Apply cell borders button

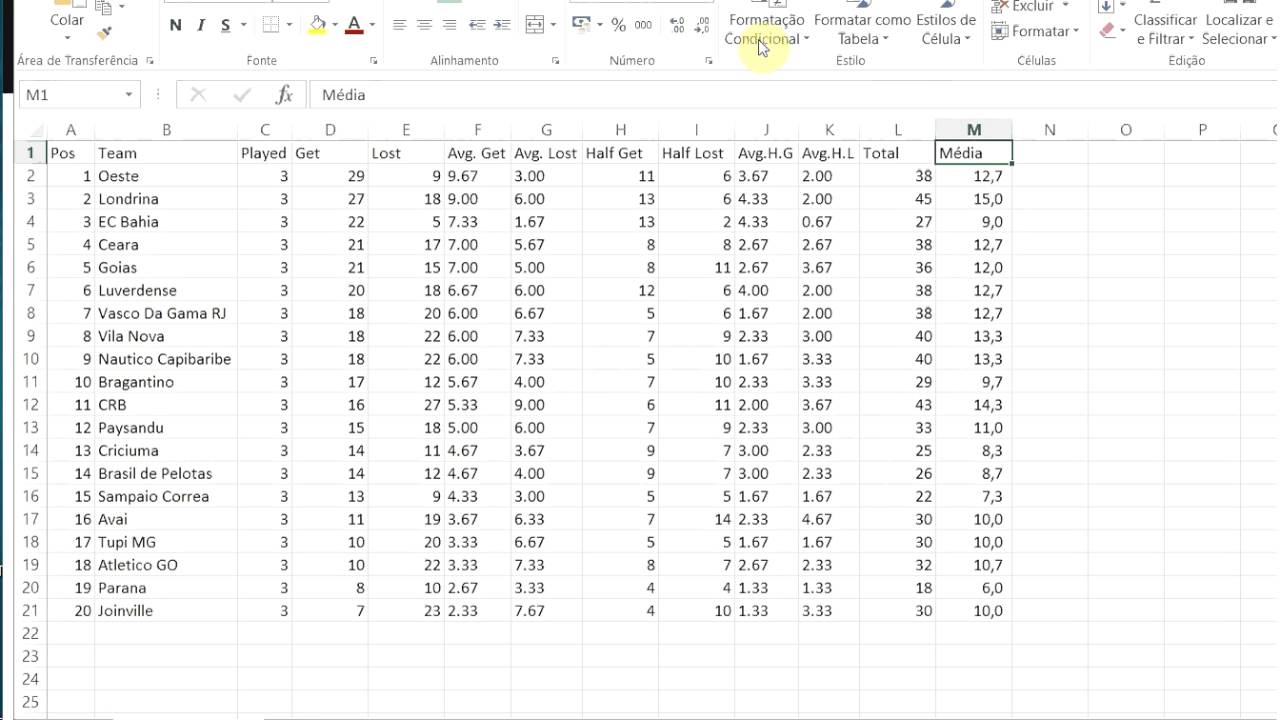click(x=271, y=25)
